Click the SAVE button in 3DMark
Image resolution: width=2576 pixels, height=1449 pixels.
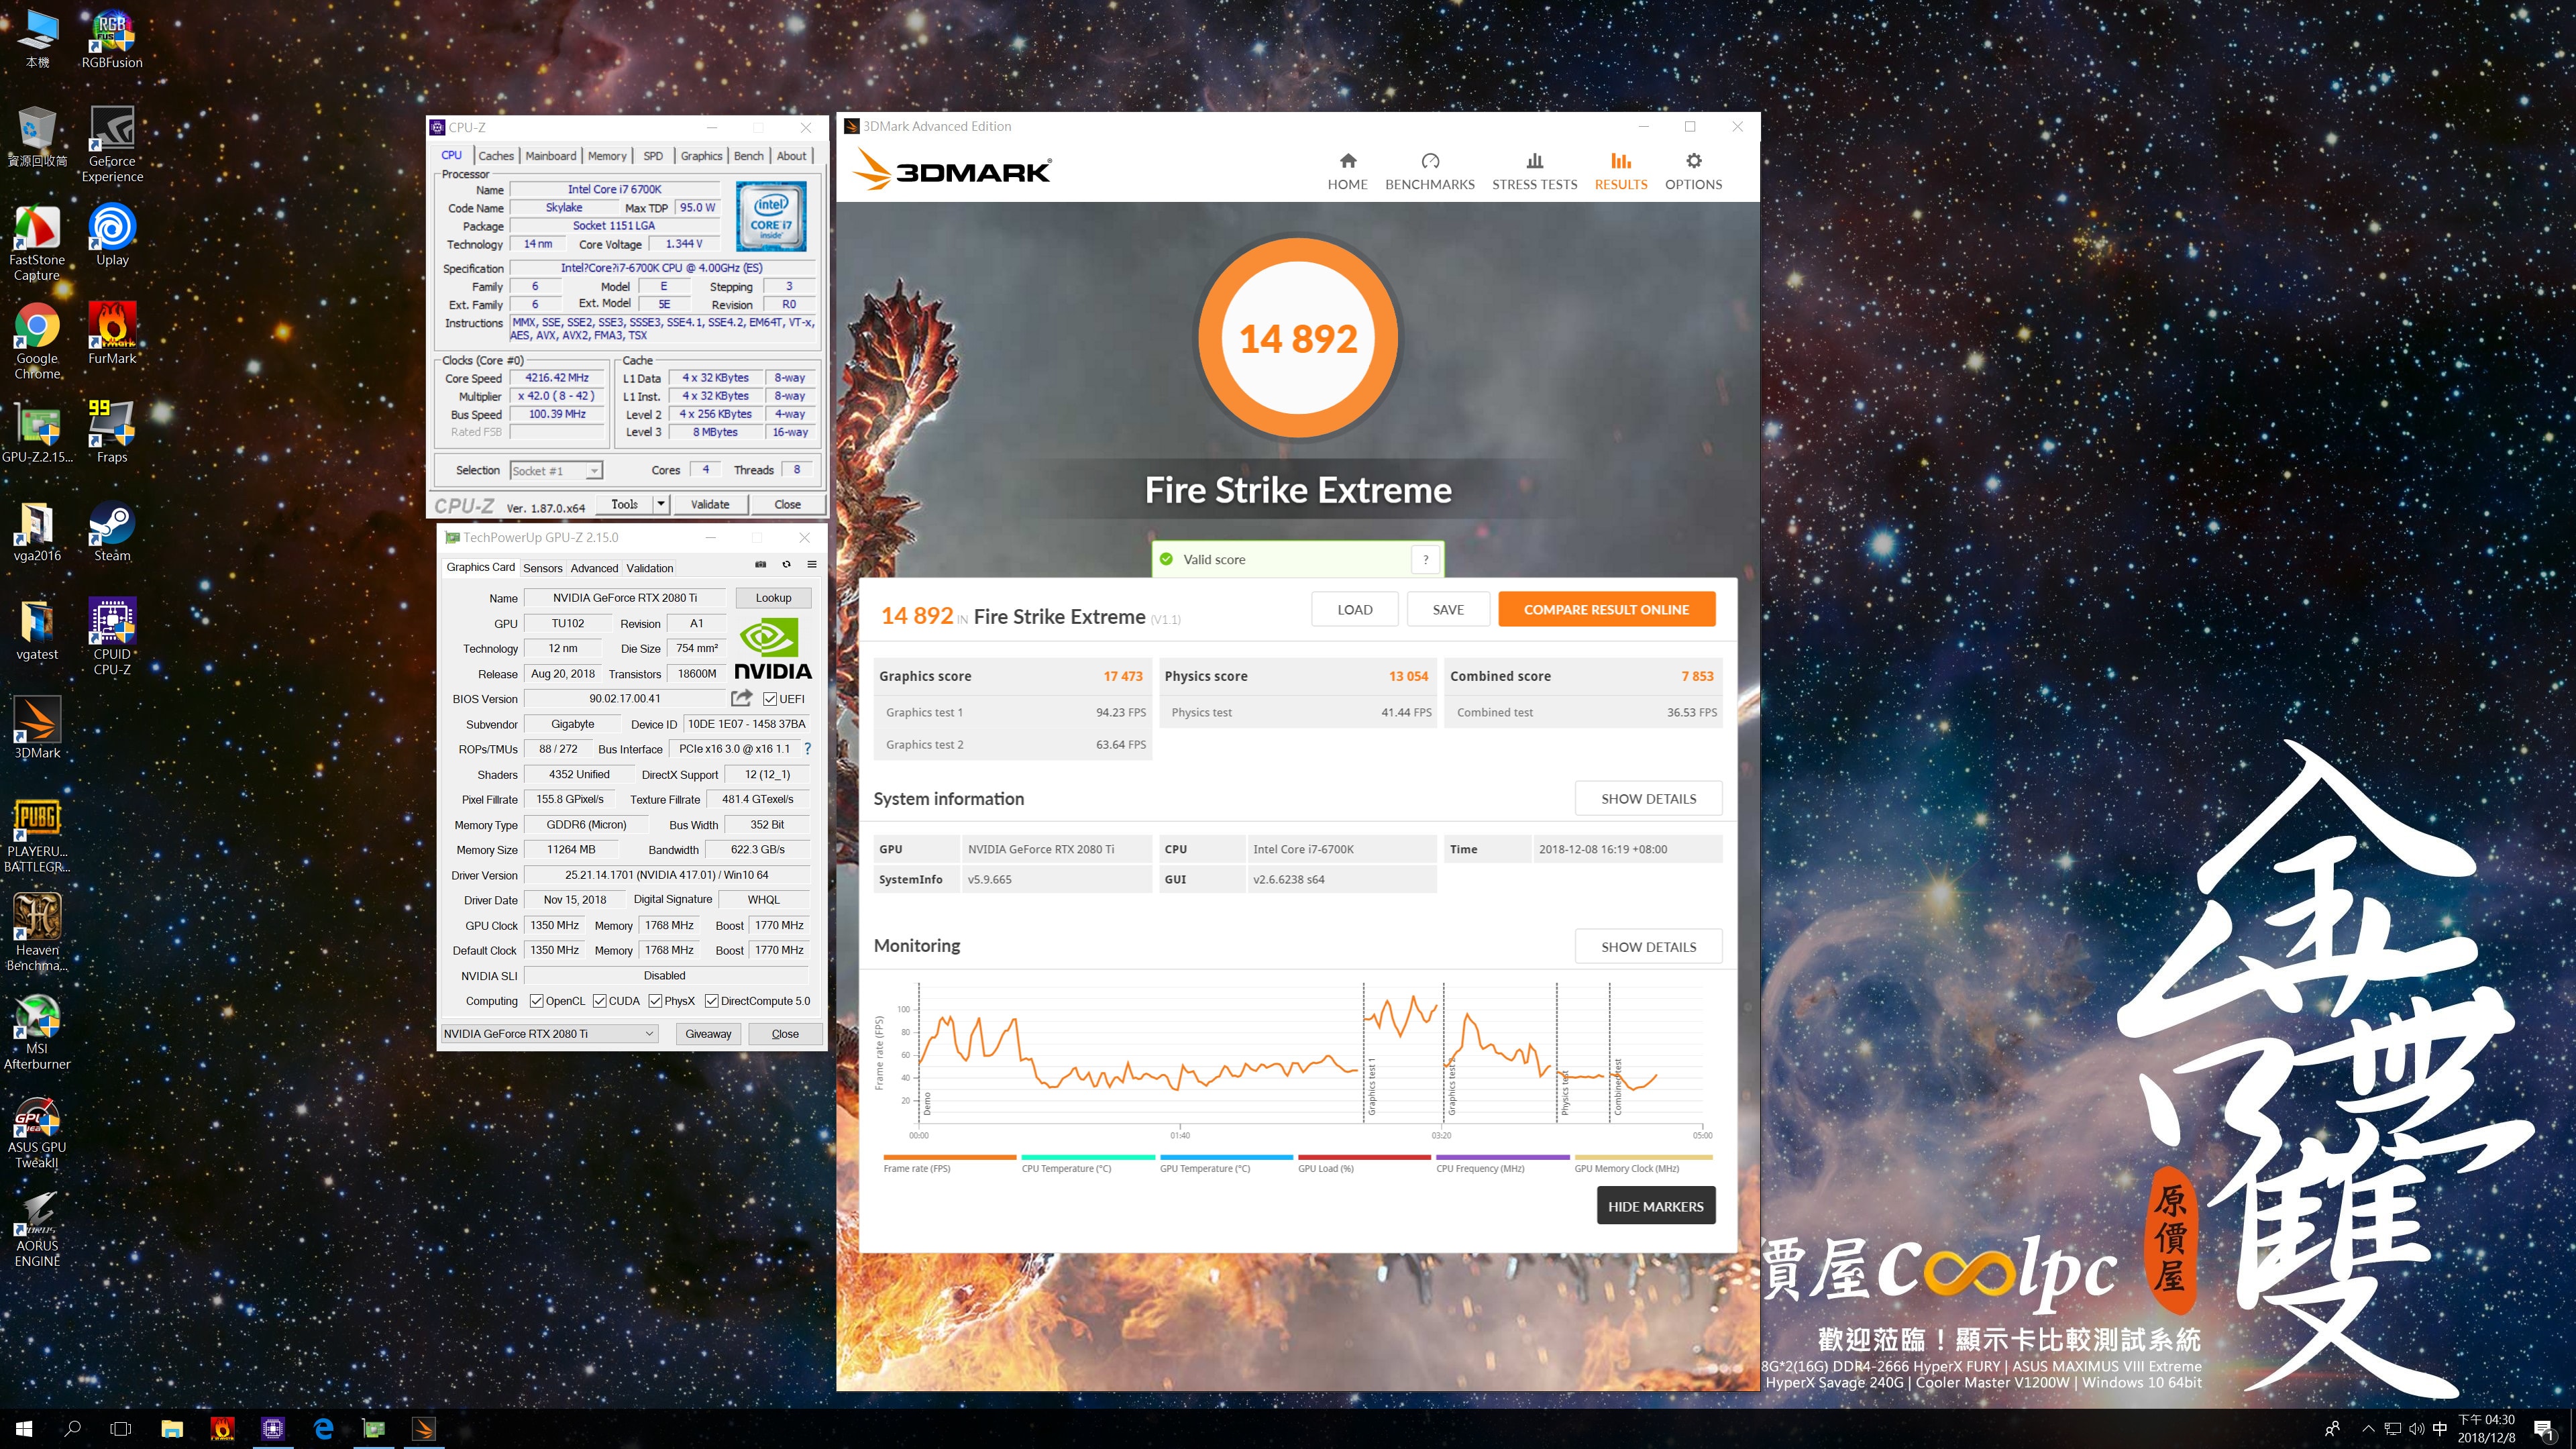[x=1447, y=609]
